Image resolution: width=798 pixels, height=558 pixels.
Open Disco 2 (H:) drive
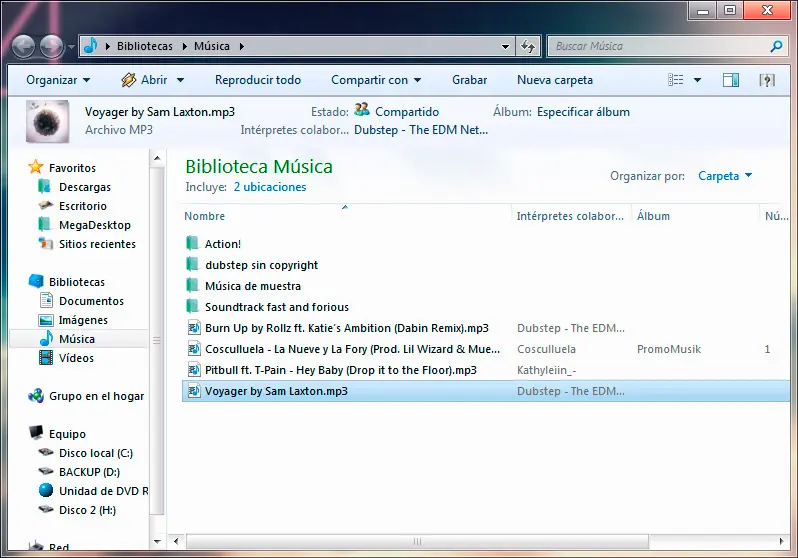(87, 510)
